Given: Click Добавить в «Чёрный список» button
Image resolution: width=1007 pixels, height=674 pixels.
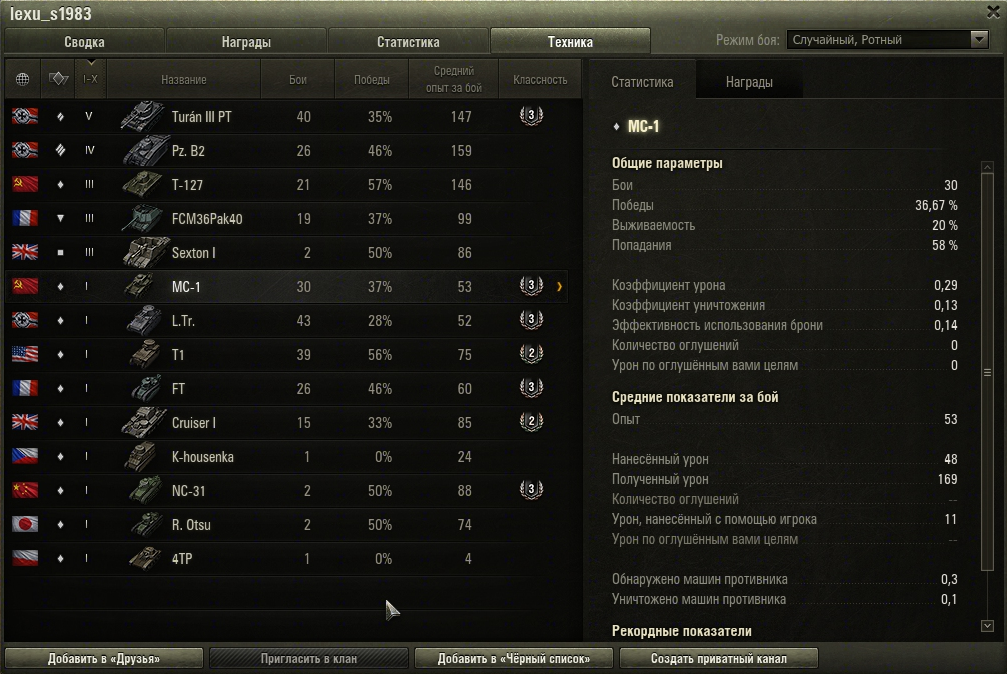Looking at the screenshot, I should (514, 659).
